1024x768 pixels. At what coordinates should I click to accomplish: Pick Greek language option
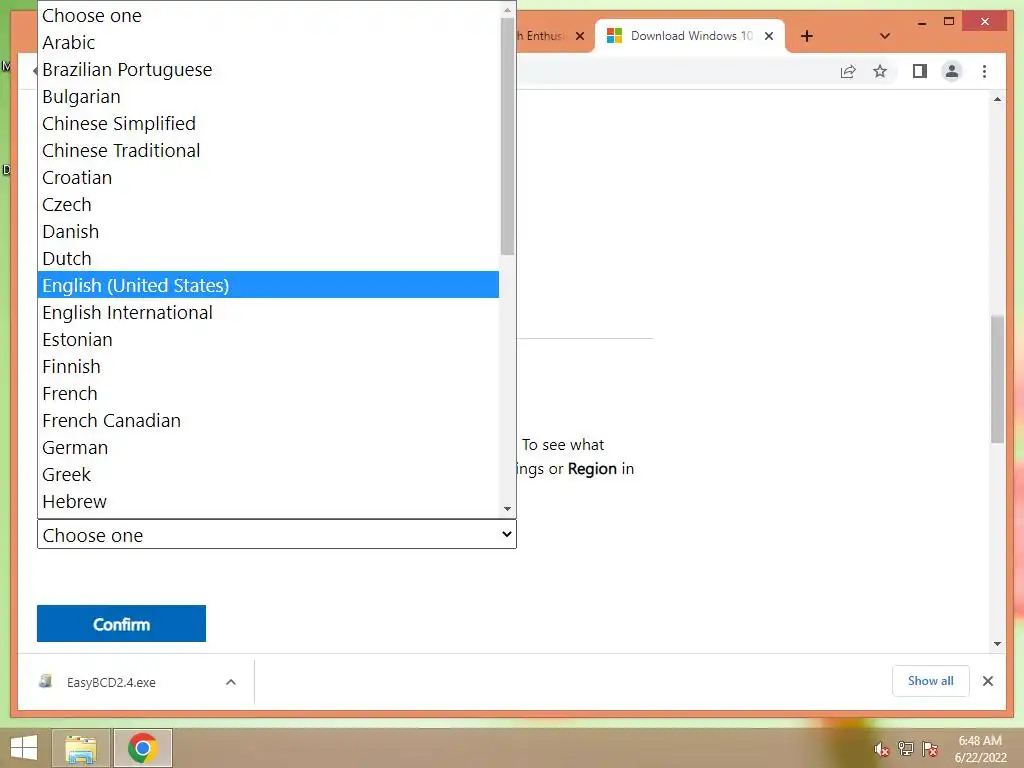click(x=268, y=474)
